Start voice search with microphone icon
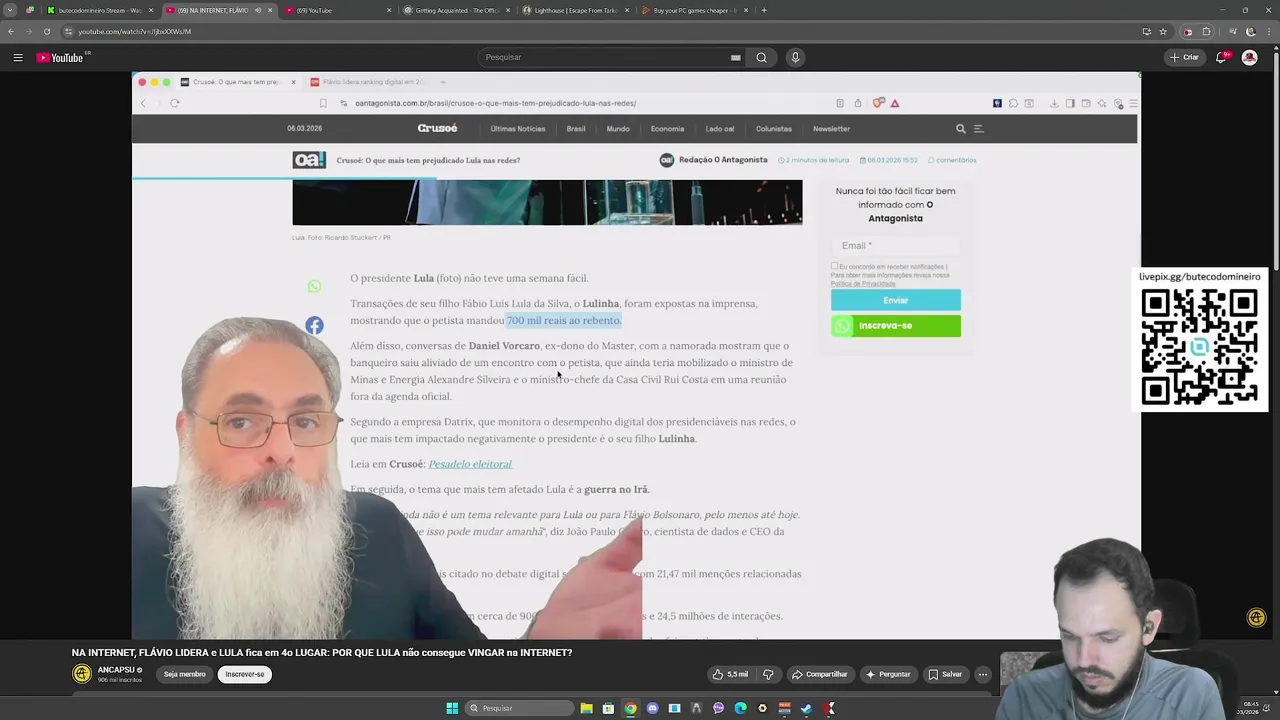Viewport: 1280px width, 720px height. 795,57
